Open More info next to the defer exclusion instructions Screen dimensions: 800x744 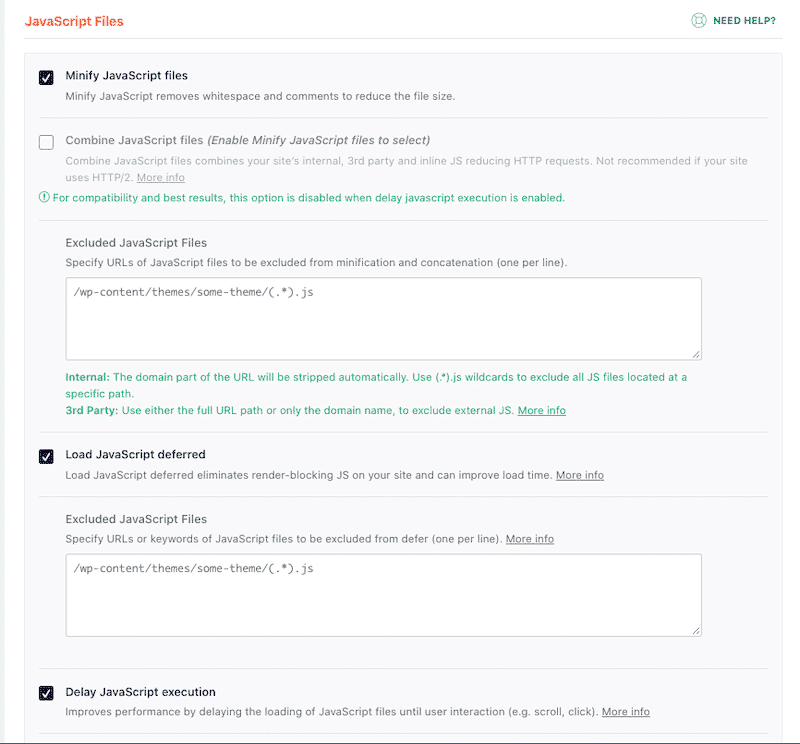(530, 539)
